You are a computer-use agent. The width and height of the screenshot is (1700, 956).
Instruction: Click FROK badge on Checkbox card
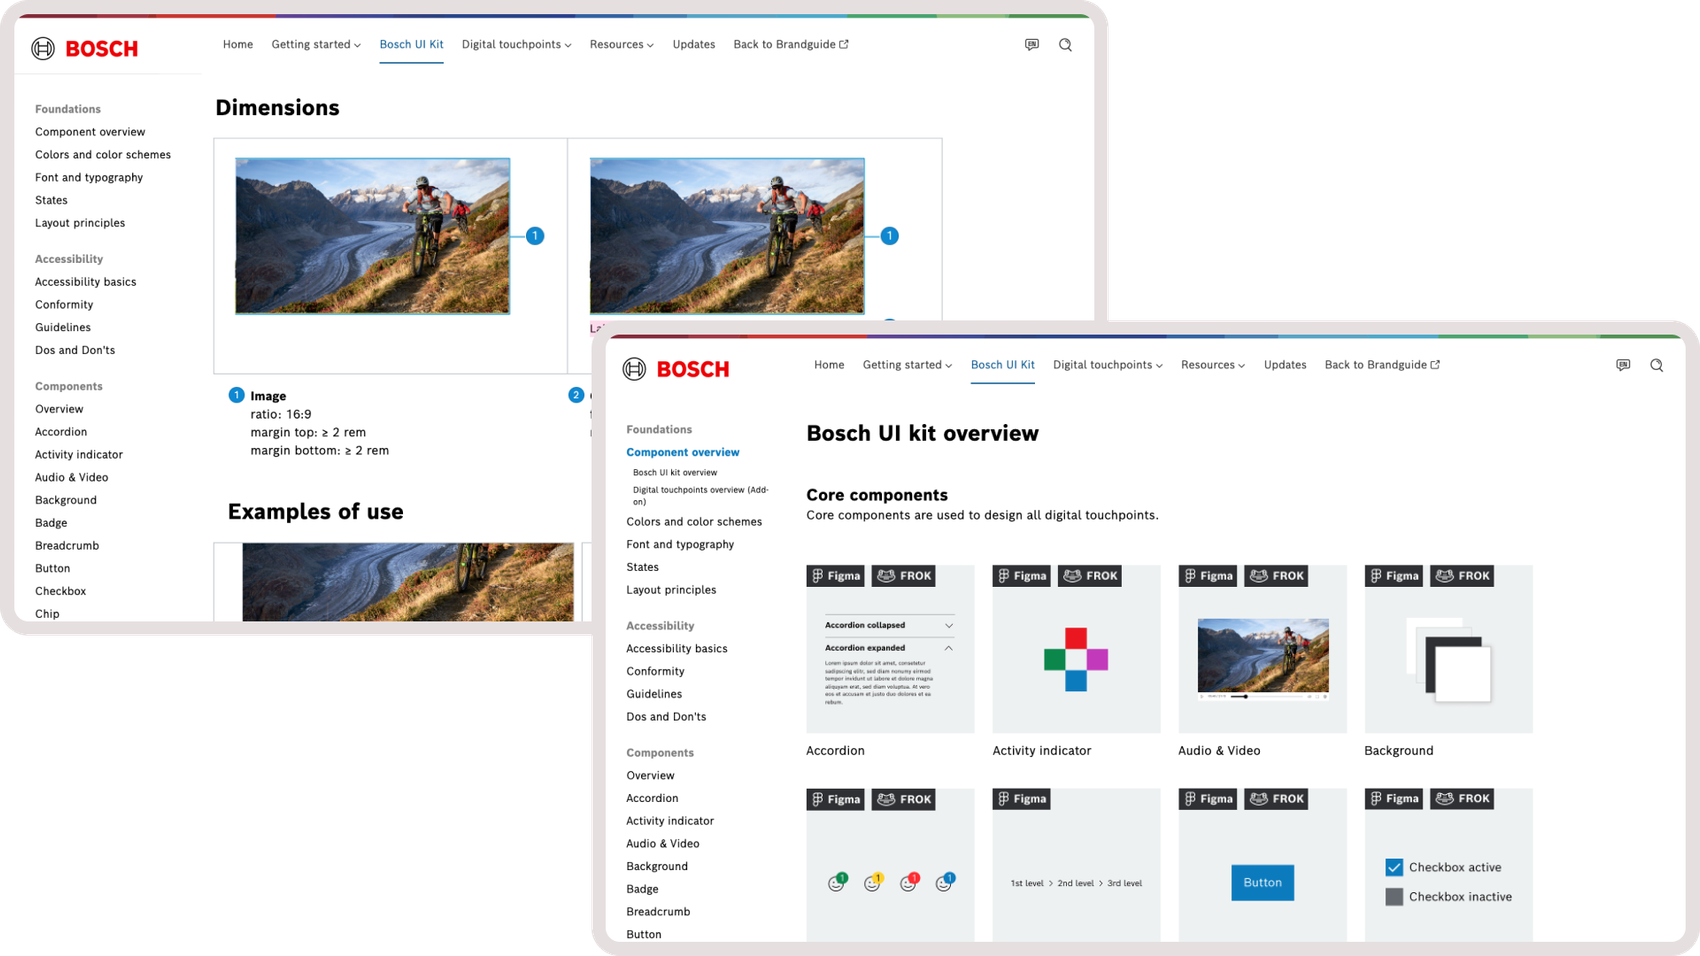(1462, 799)
